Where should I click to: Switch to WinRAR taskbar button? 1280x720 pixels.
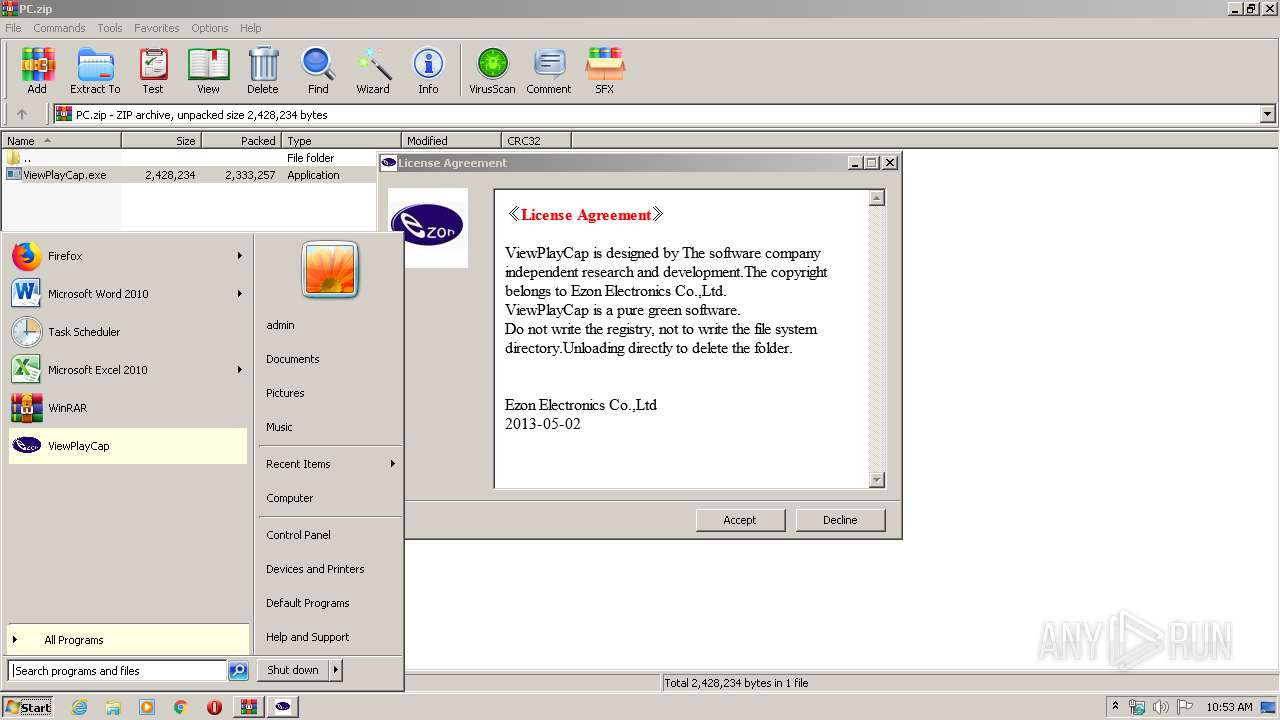[248, 707]
